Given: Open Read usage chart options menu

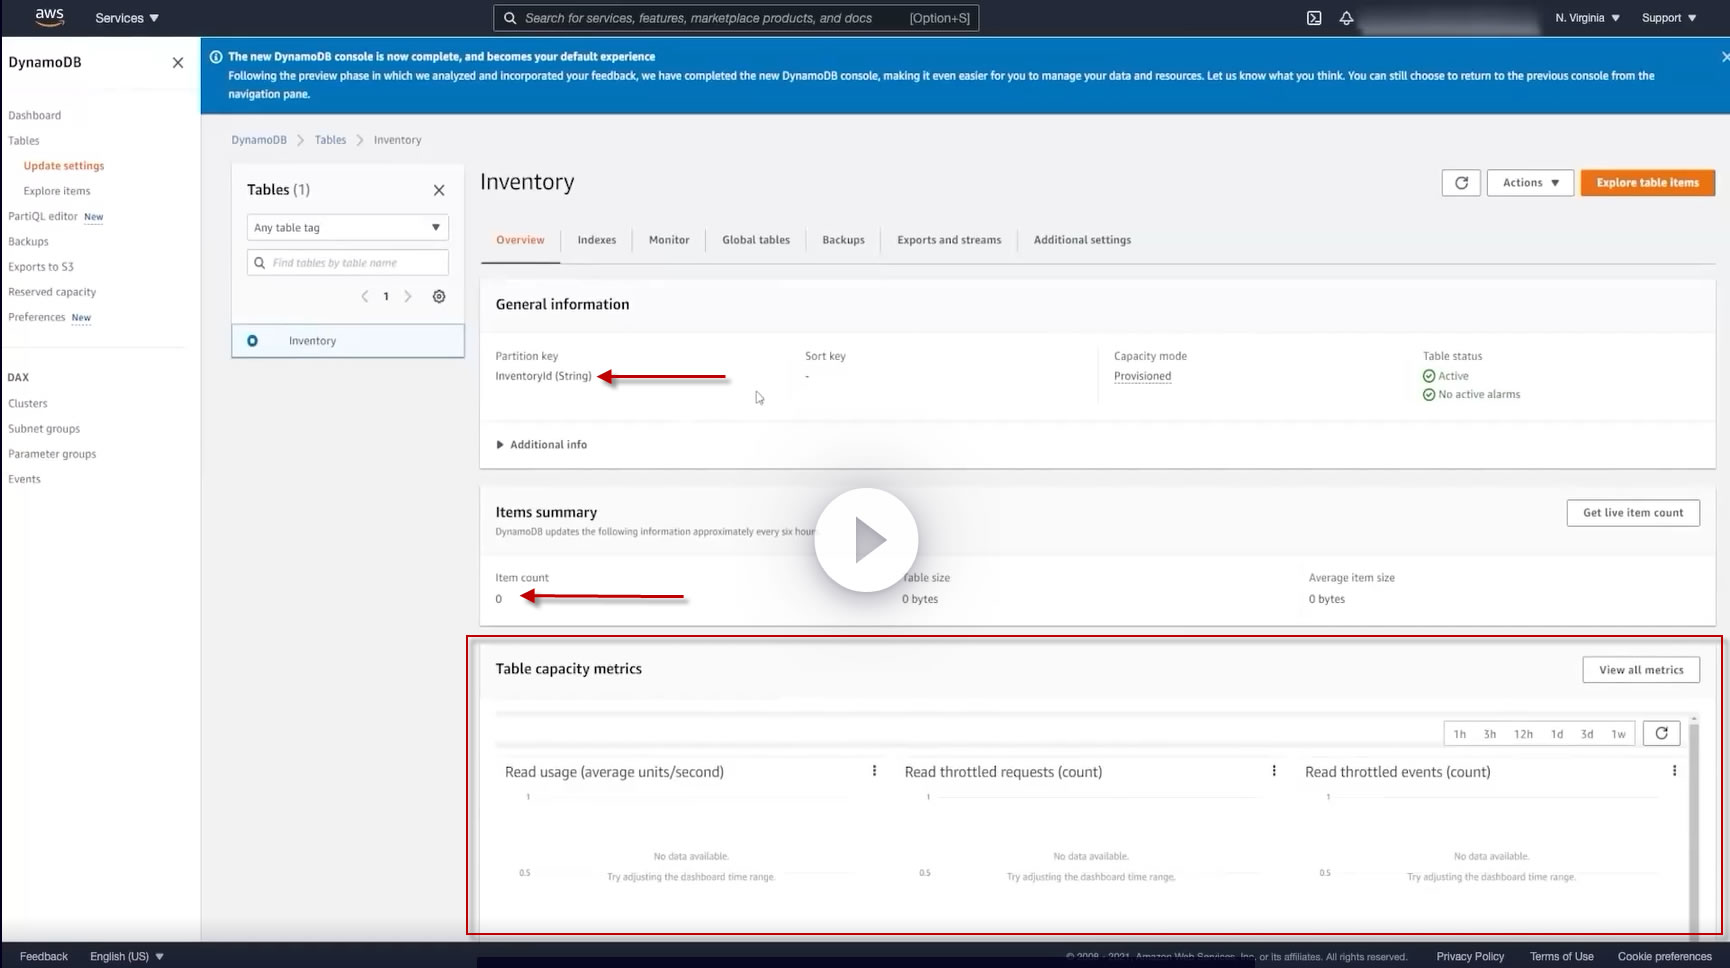Looking at the screenshot, I should (874, 771).
